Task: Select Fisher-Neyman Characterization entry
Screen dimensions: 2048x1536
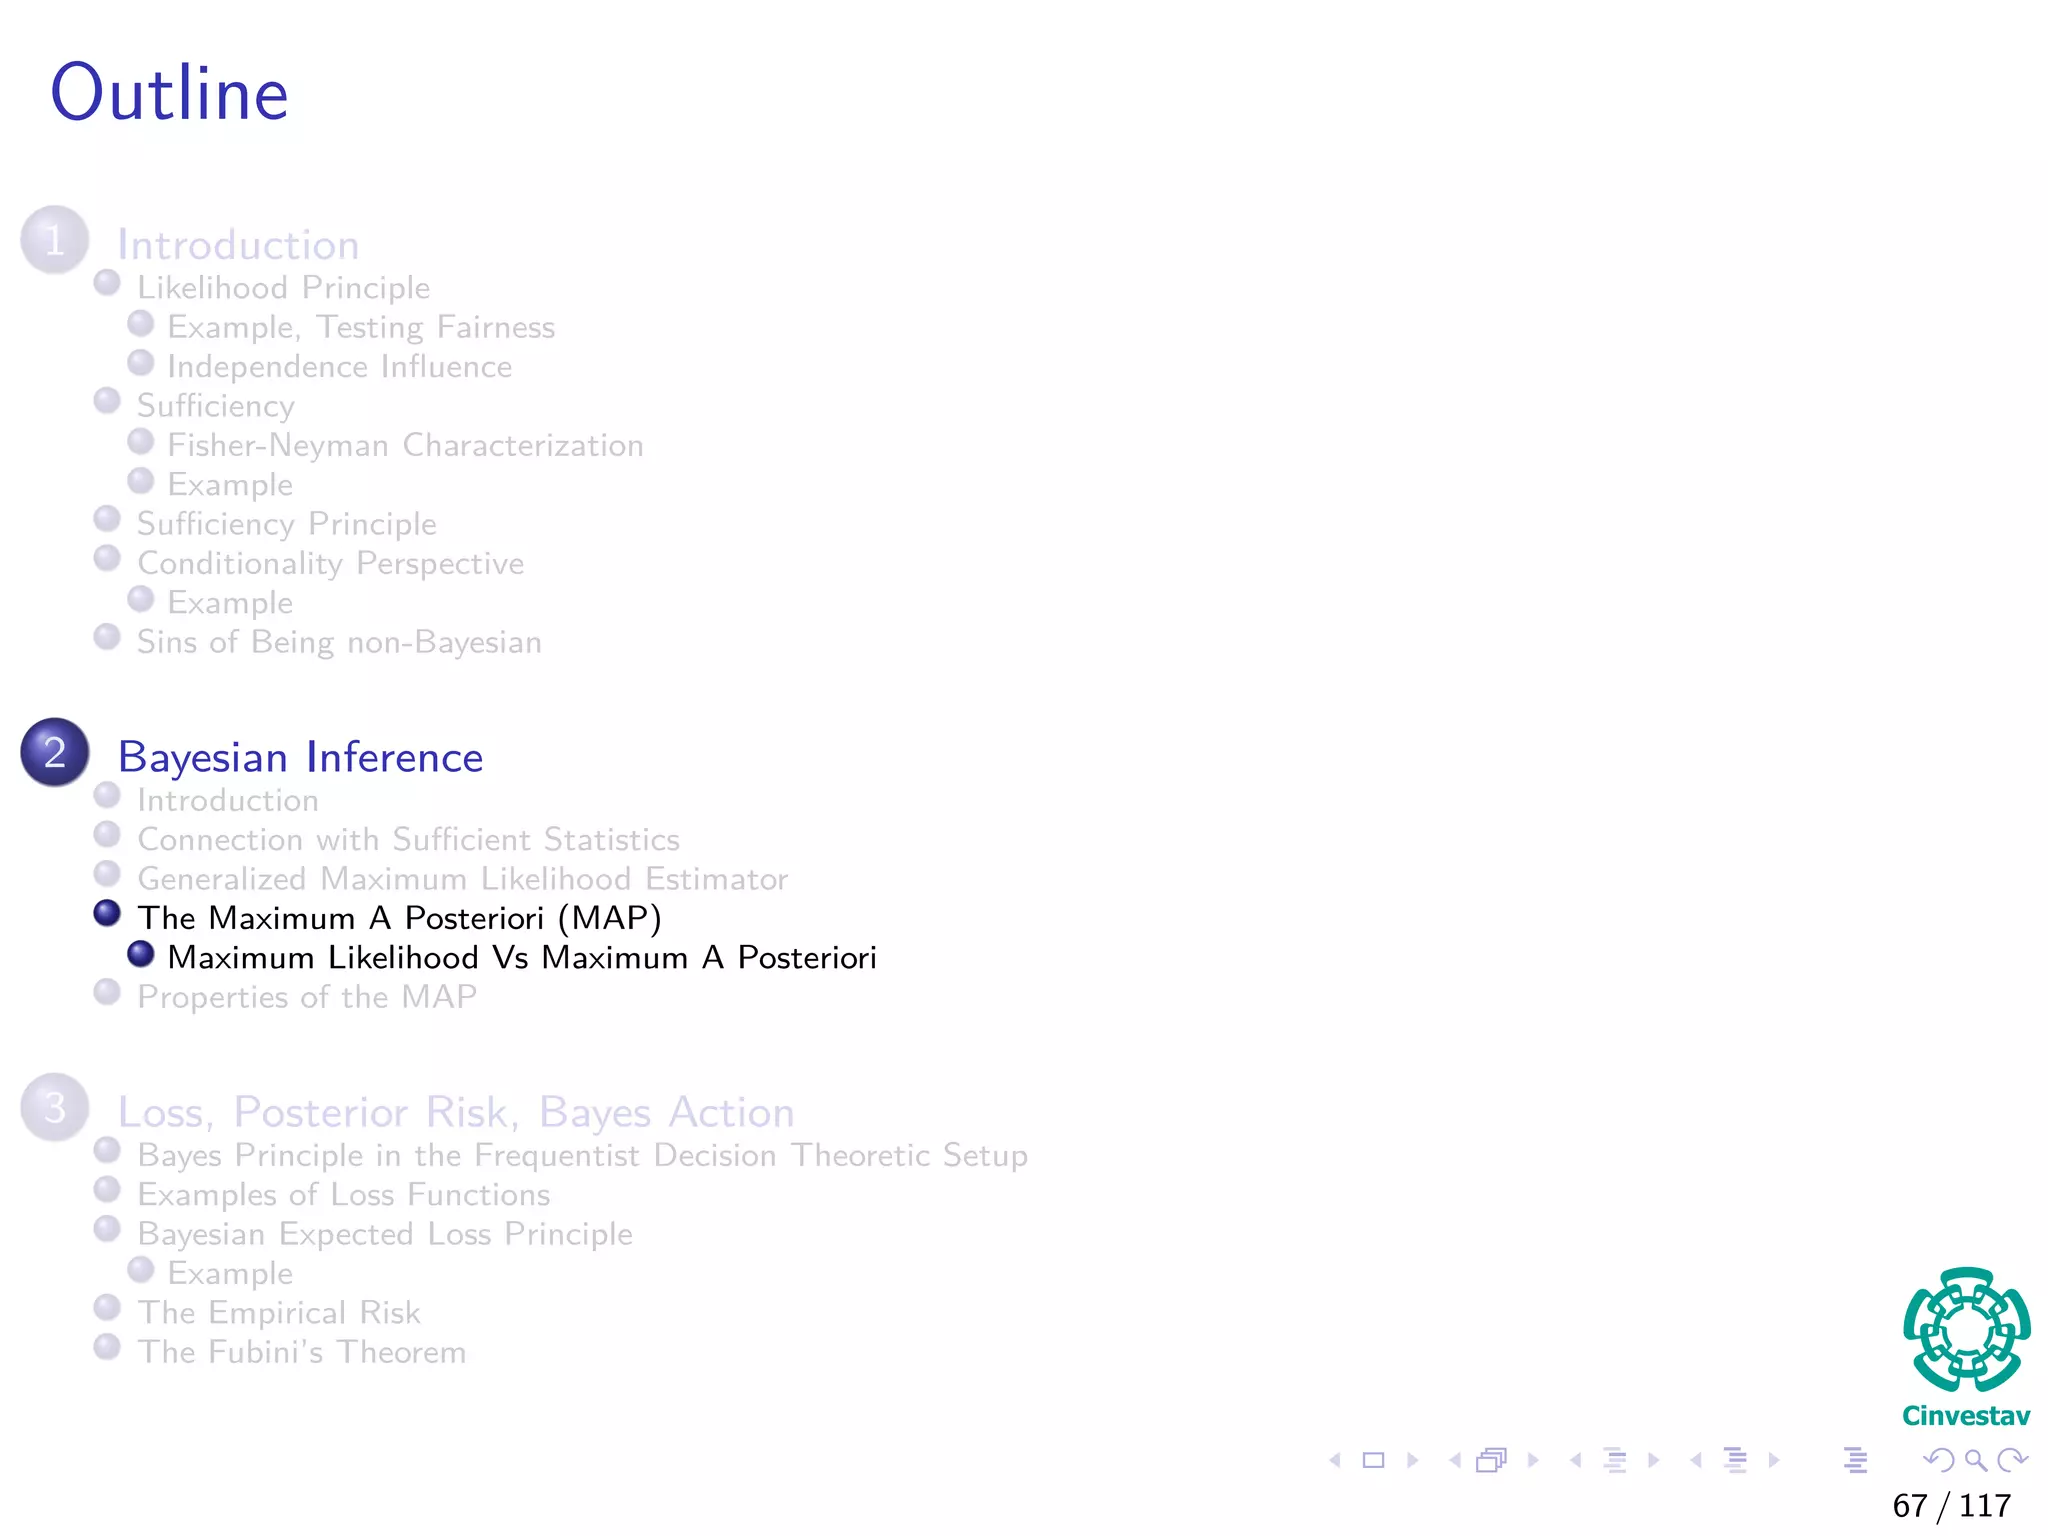Action: pos(405,445)
